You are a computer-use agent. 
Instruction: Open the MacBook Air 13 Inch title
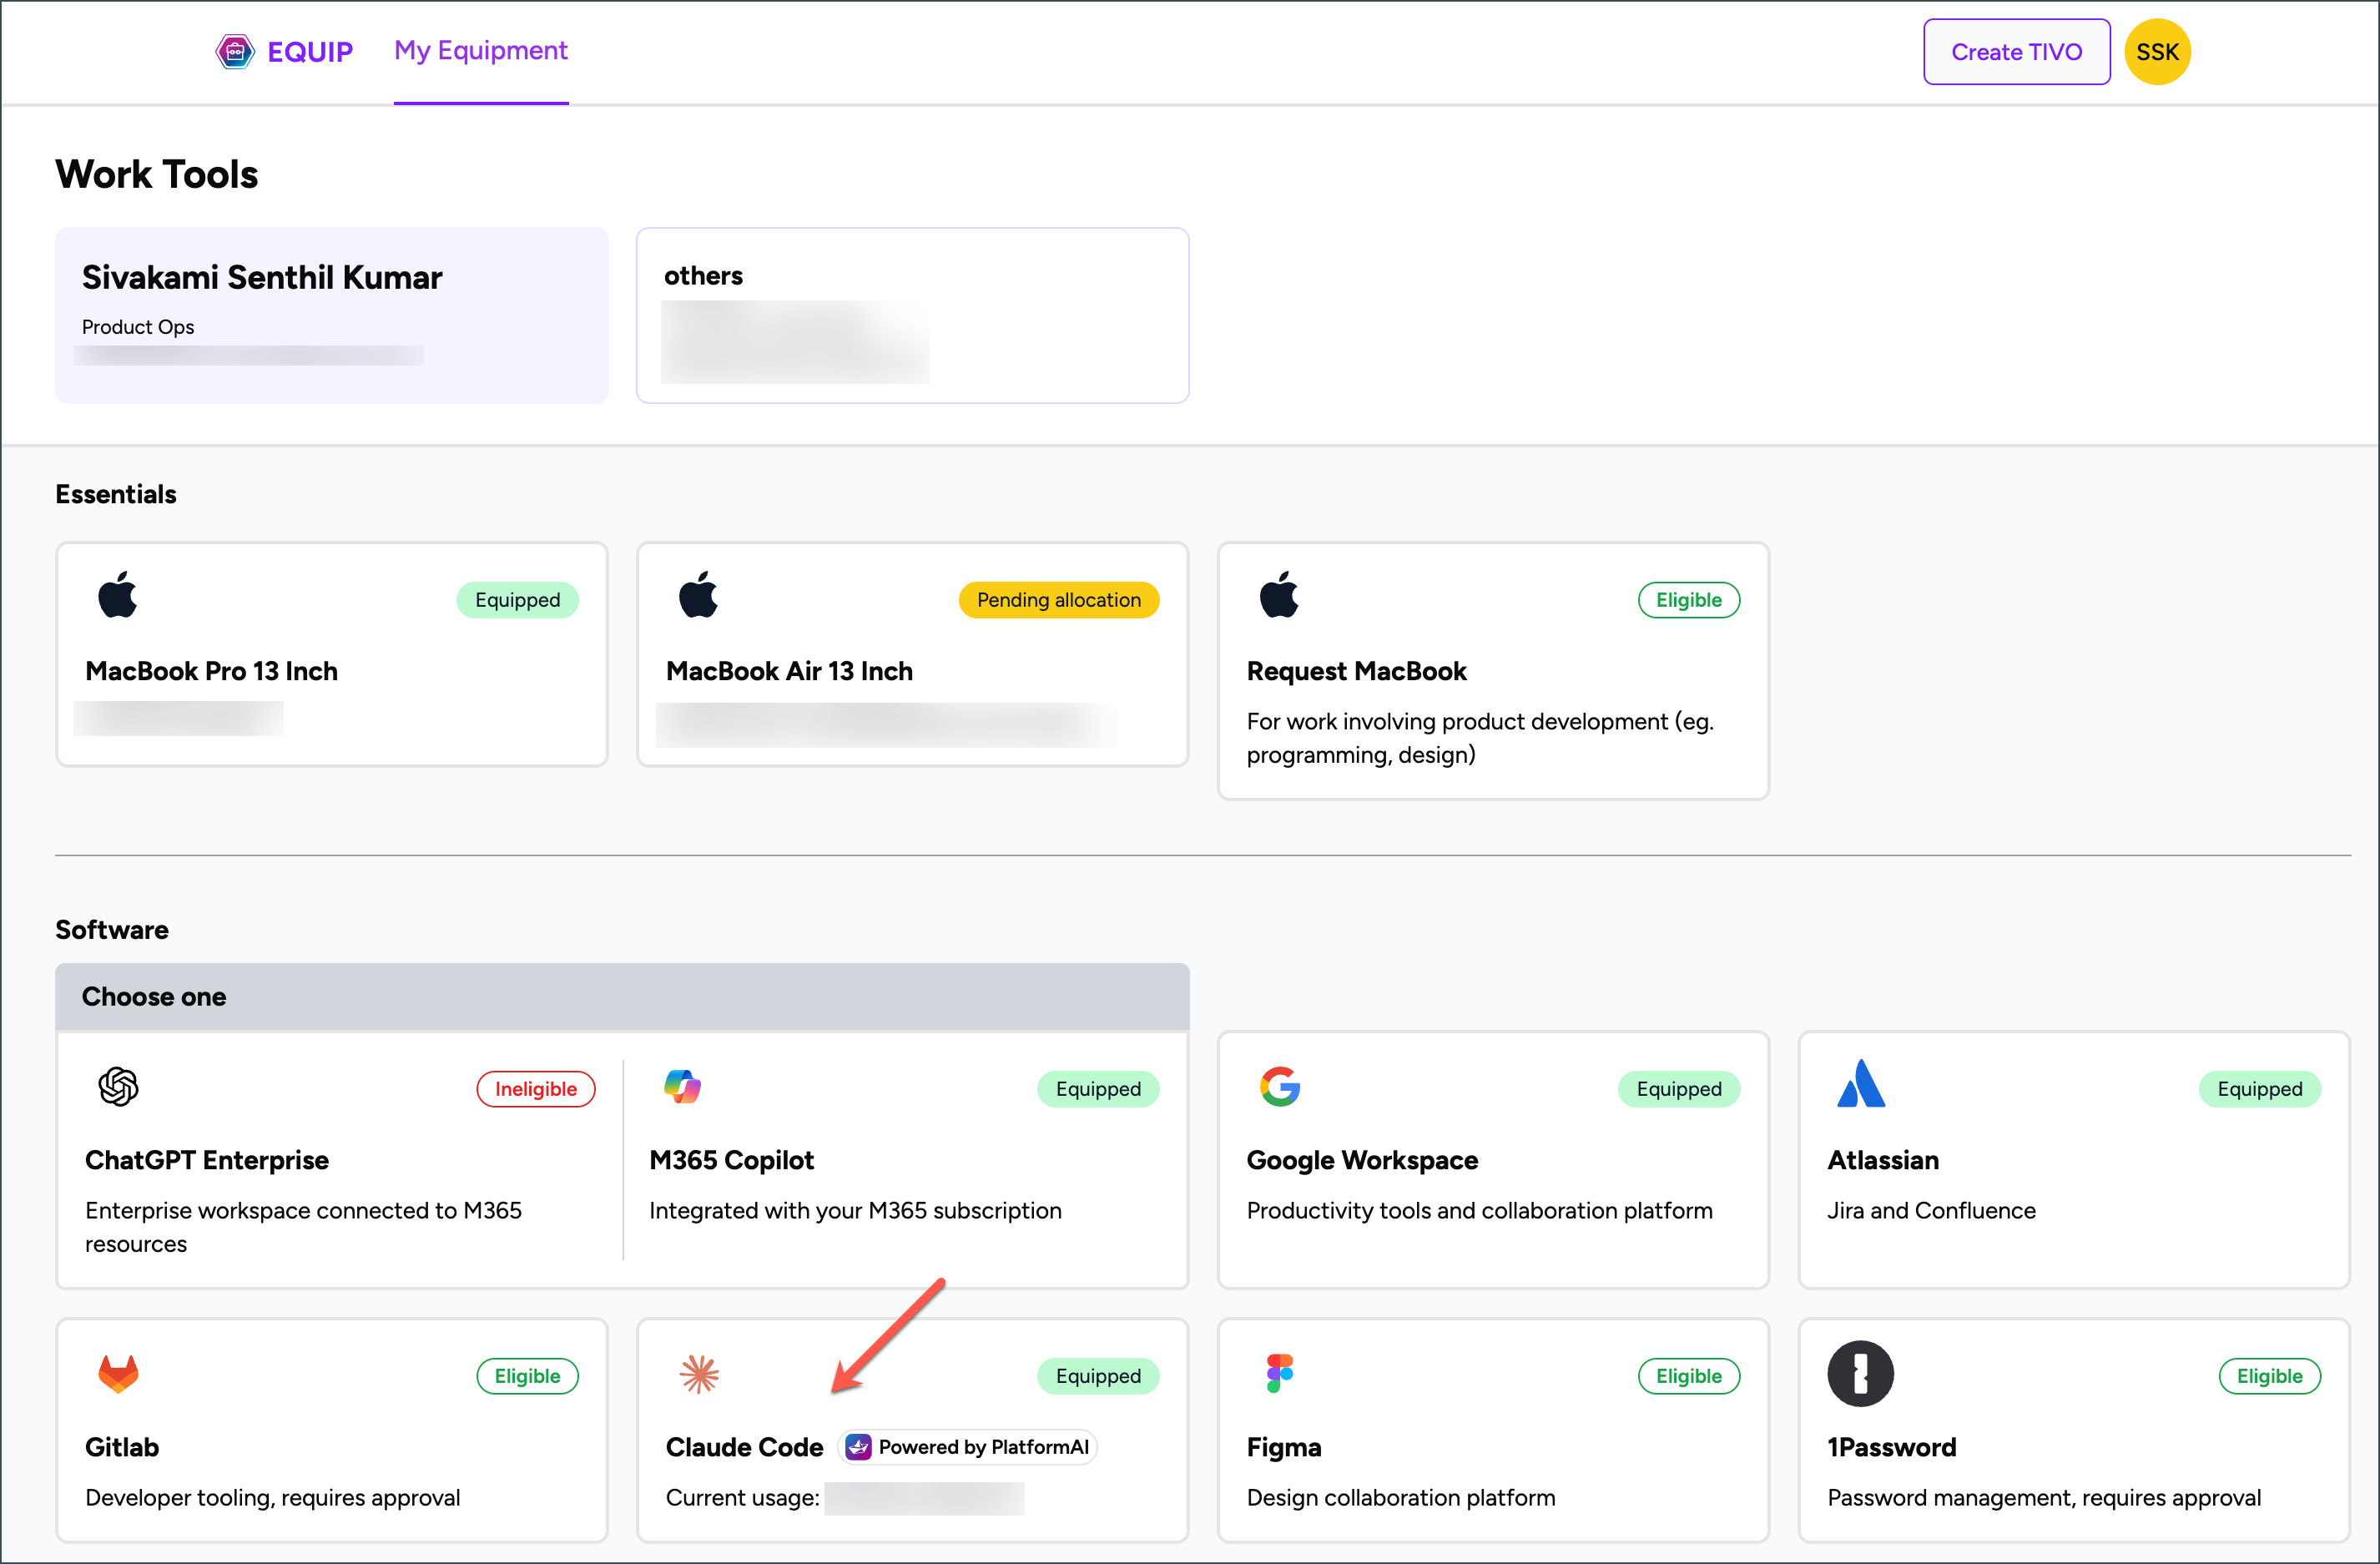coord(789,671)
